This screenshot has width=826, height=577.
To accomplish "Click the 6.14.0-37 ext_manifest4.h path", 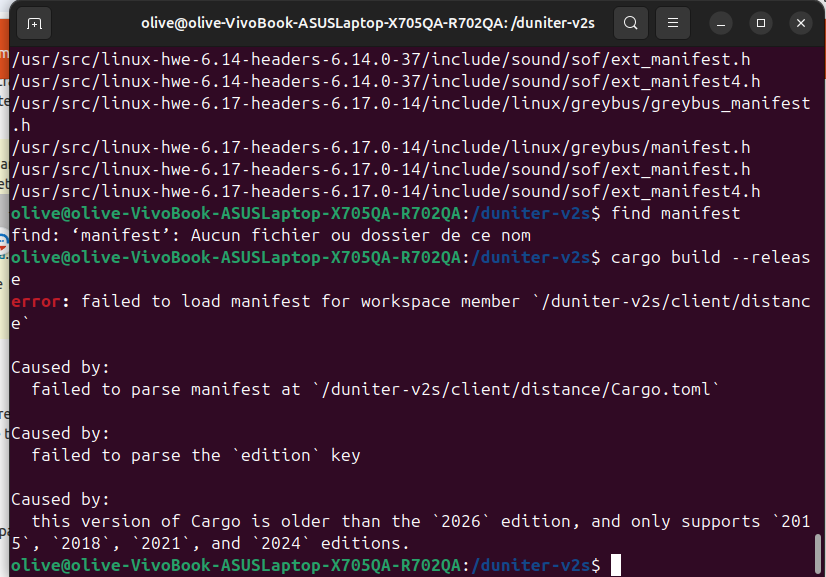I will pyautogui.click(x=385, y=82).
